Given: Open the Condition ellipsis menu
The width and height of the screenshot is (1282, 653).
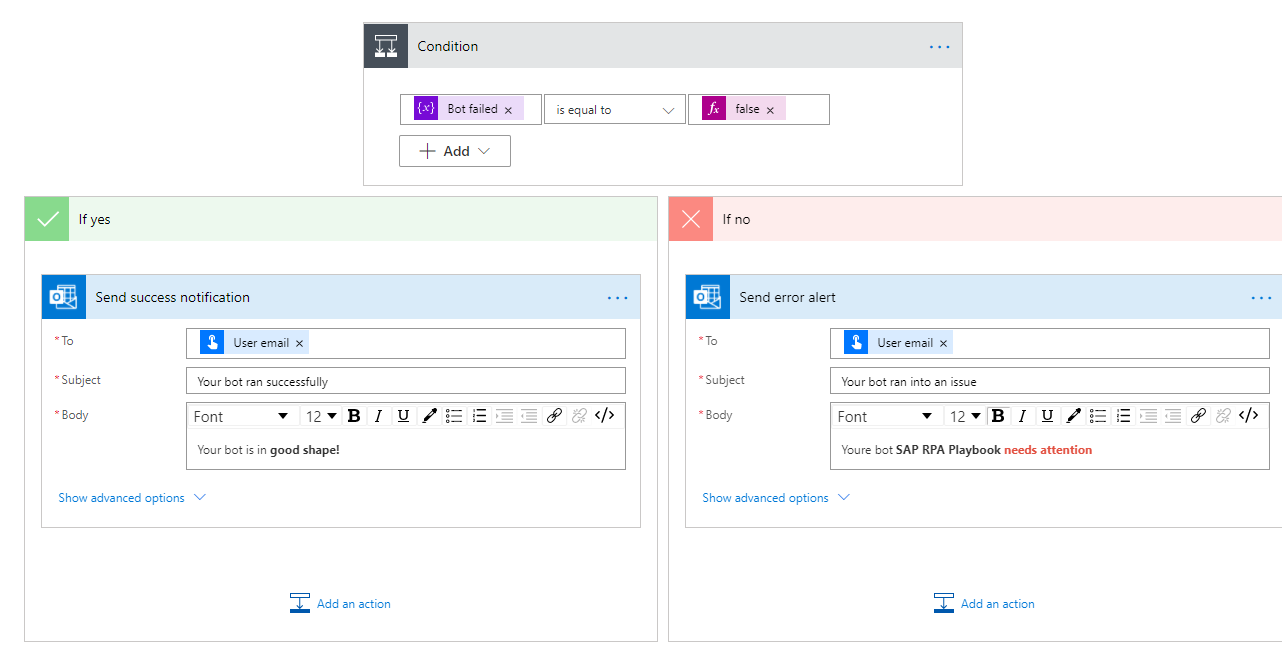Looking at the screenshot, I should click(939, 47).
